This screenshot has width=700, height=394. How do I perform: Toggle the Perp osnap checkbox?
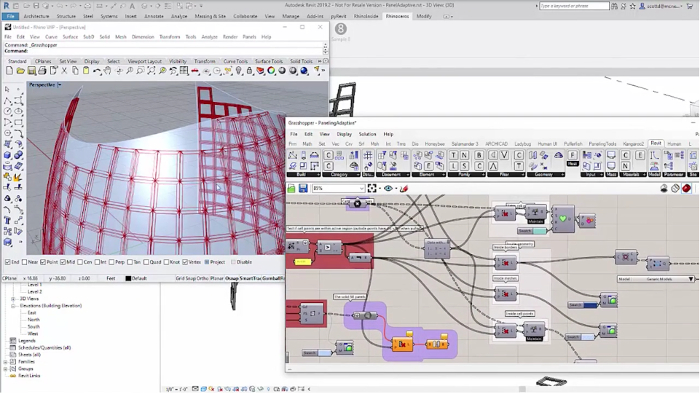(x=112, y=262)
